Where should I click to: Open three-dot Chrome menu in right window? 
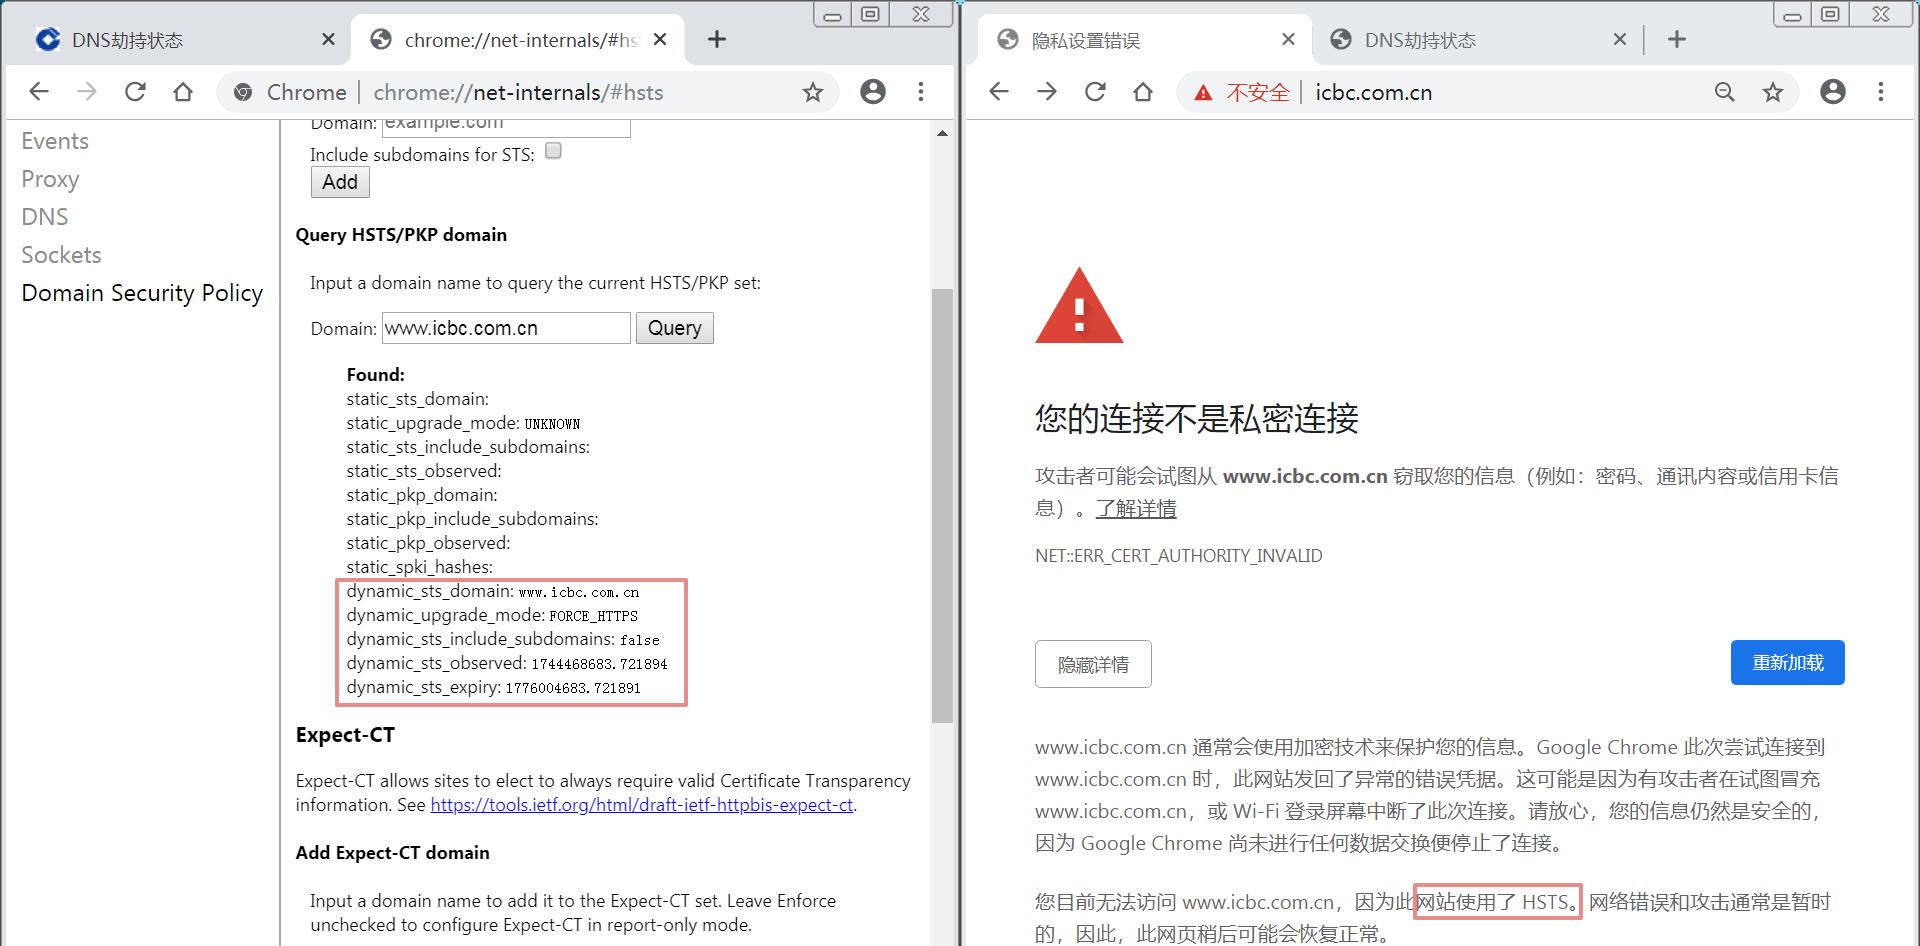(x=1881, y=92)
